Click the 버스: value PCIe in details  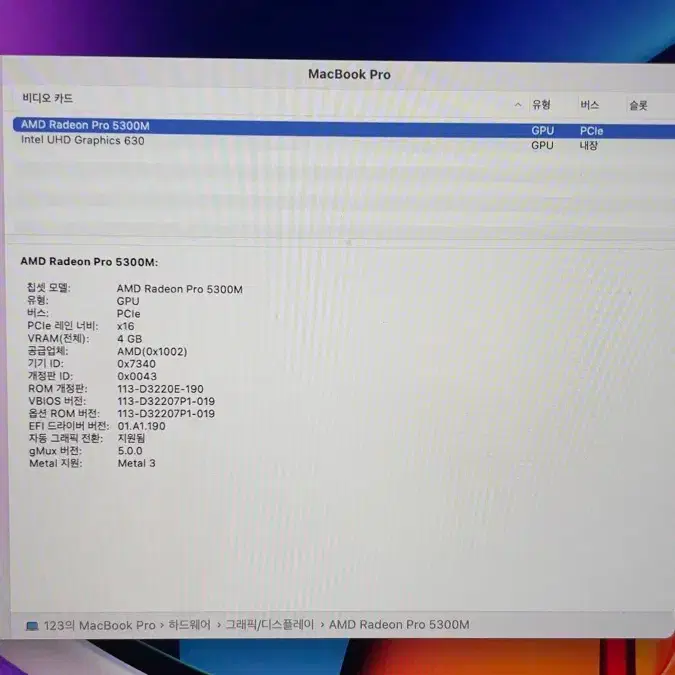[128, 314]
